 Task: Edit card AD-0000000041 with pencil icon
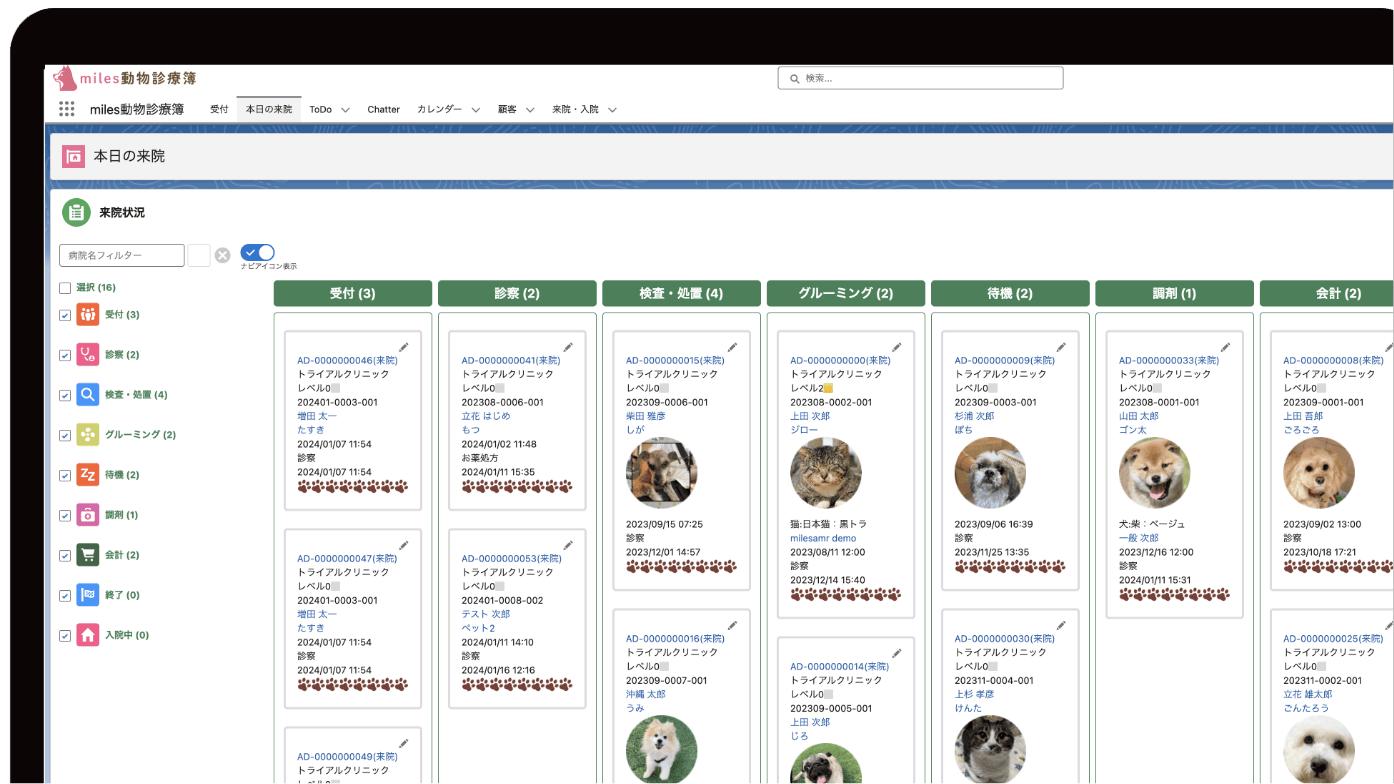[x=568, y=347]
